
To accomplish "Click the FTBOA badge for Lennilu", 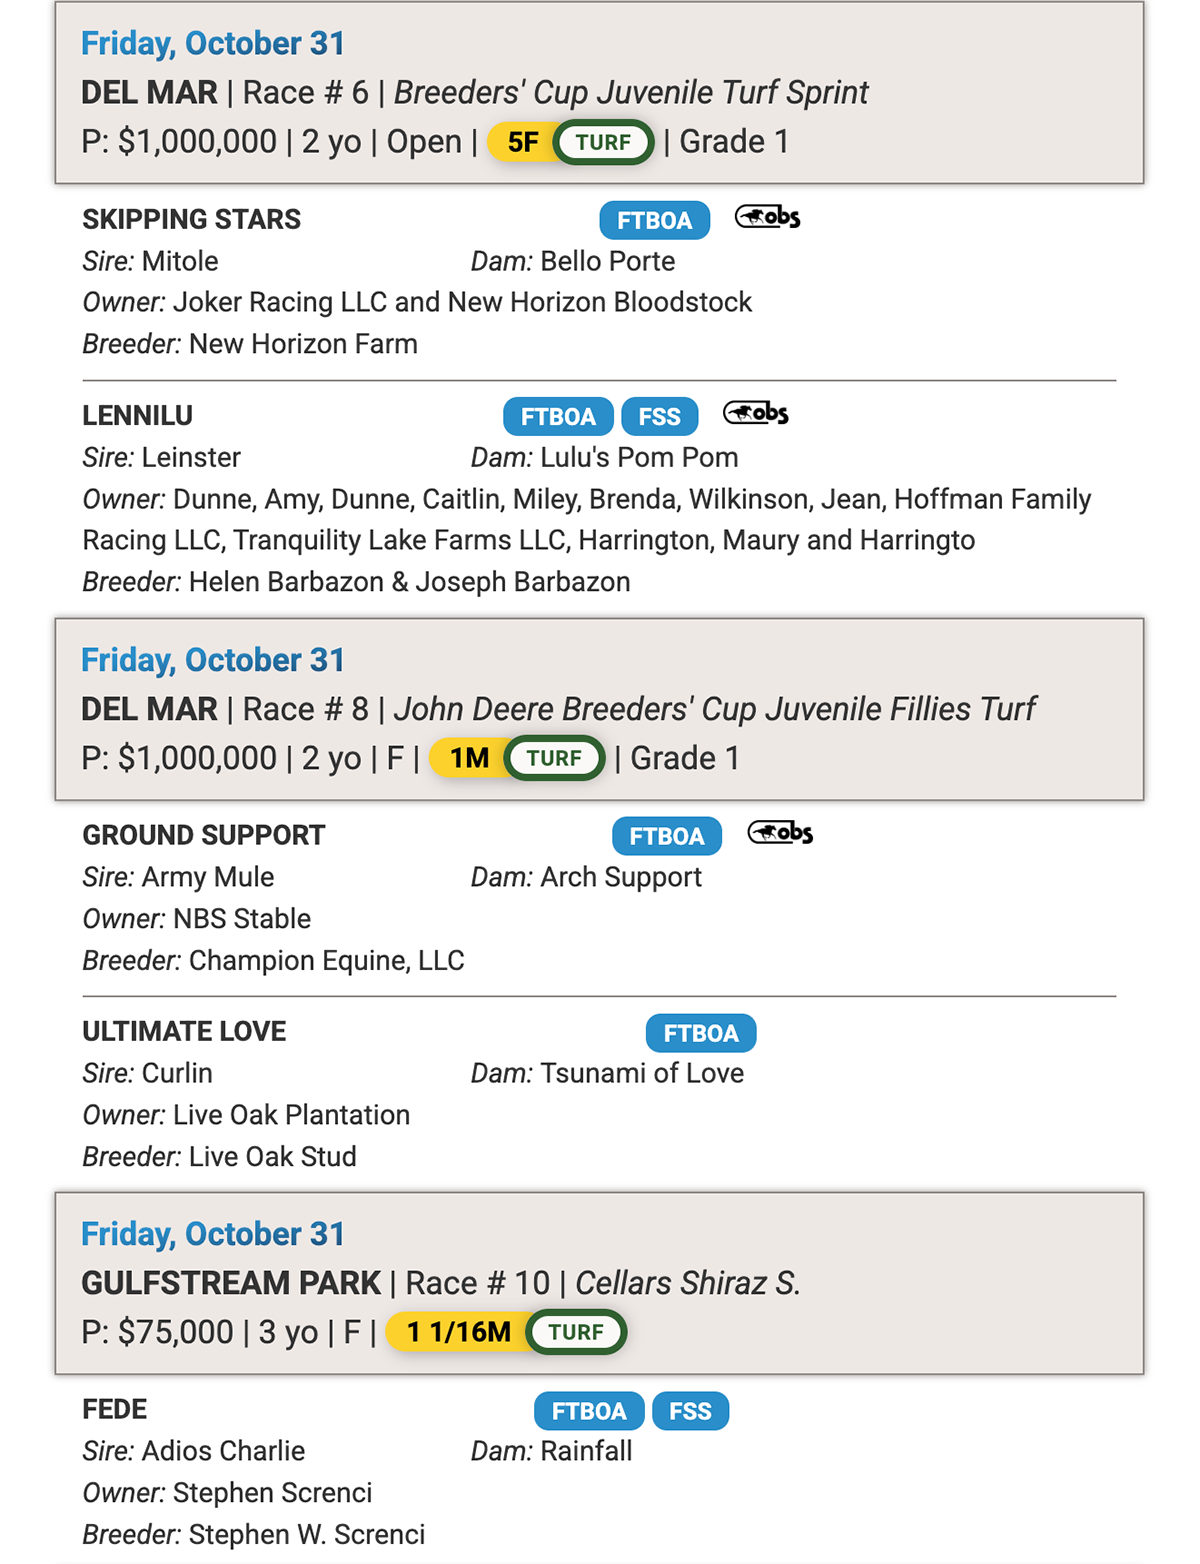I will (x=557, y=416).
